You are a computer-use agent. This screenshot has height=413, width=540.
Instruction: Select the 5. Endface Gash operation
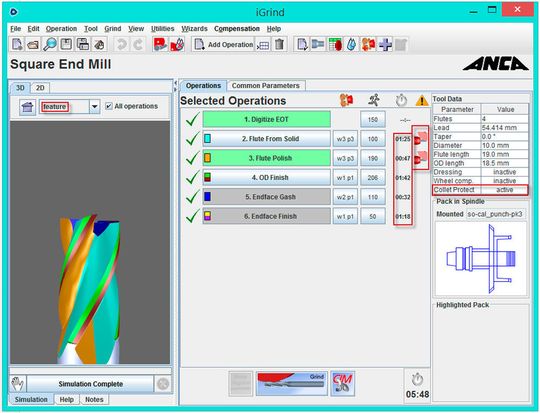pyautogui.click(x=267, y=197)
